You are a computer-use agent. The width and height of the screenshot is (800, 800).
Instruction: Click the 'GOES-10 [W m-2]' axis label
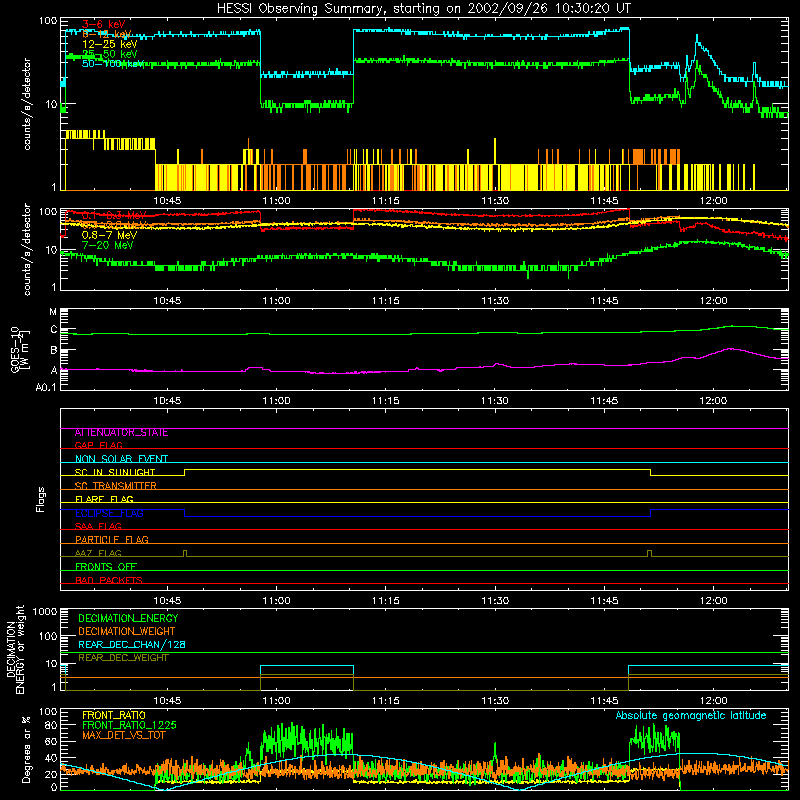[x=20, y=349]
